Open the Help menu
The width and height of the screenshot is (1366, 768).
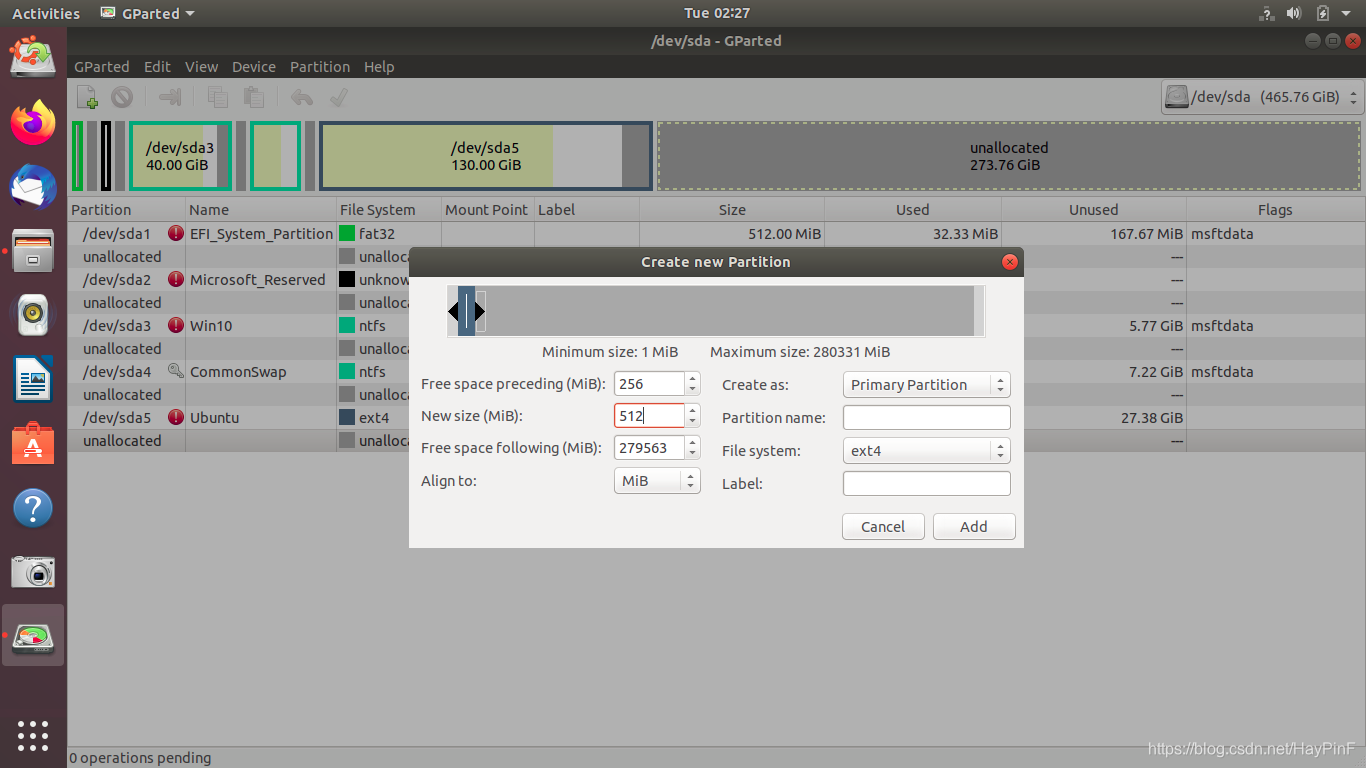point(379,67)
